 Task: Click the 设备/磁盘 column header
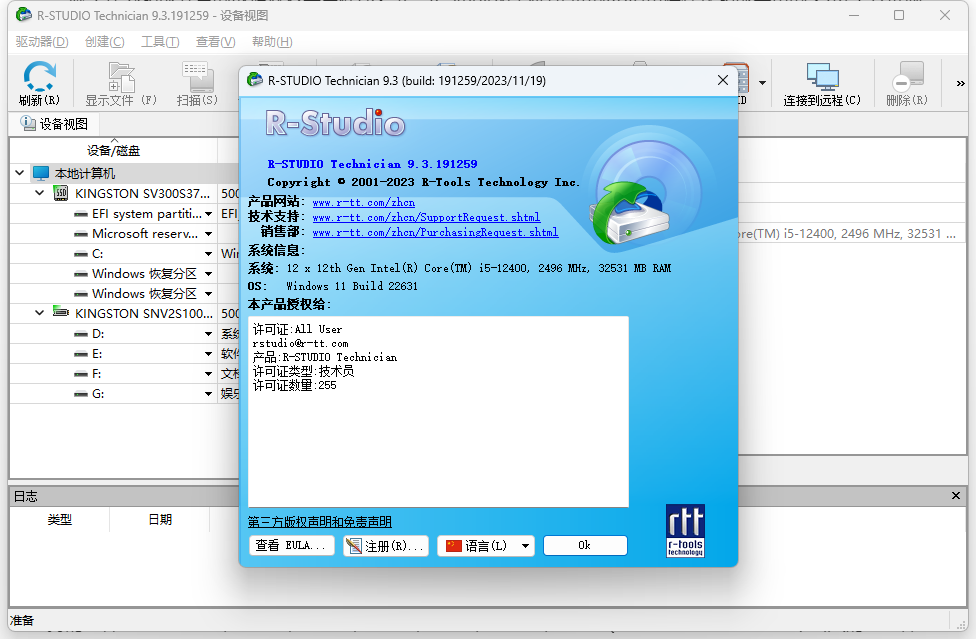(113, 151)
